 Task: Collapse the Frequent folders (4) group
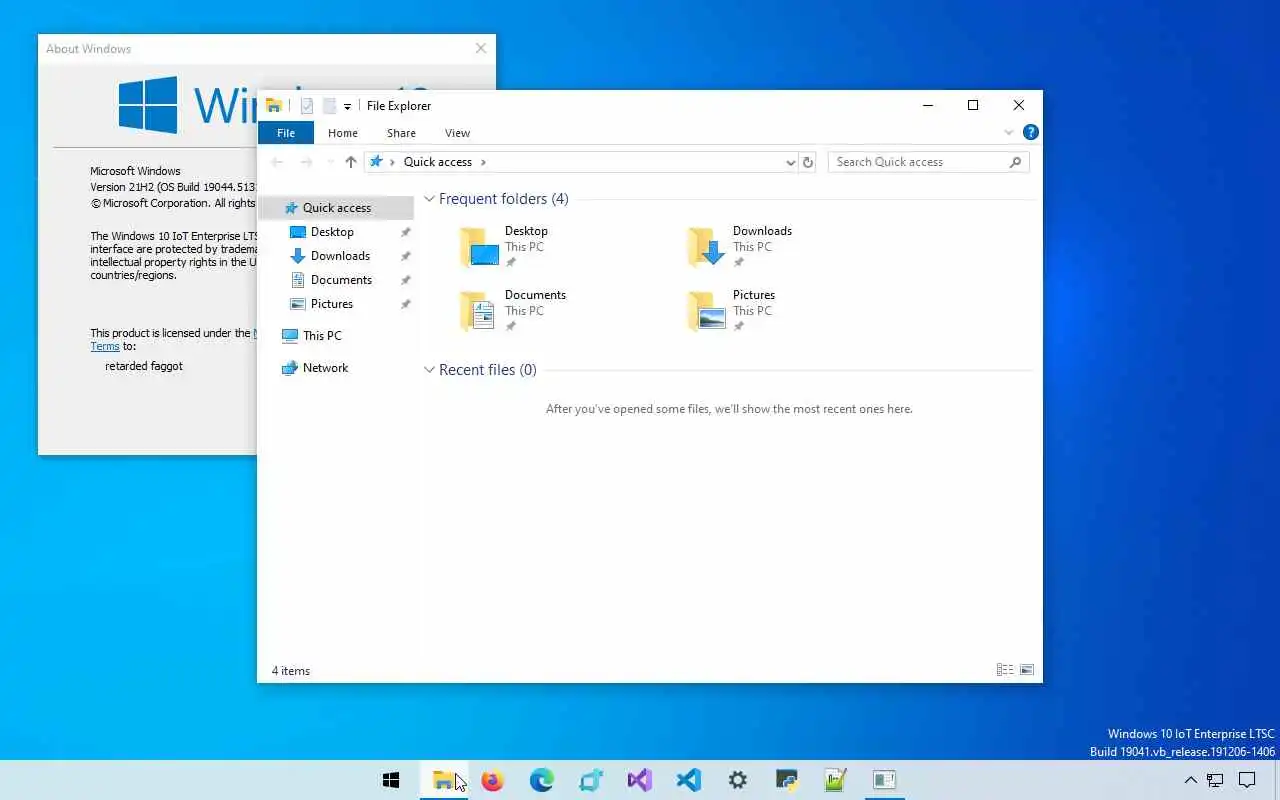coord(429,199)
